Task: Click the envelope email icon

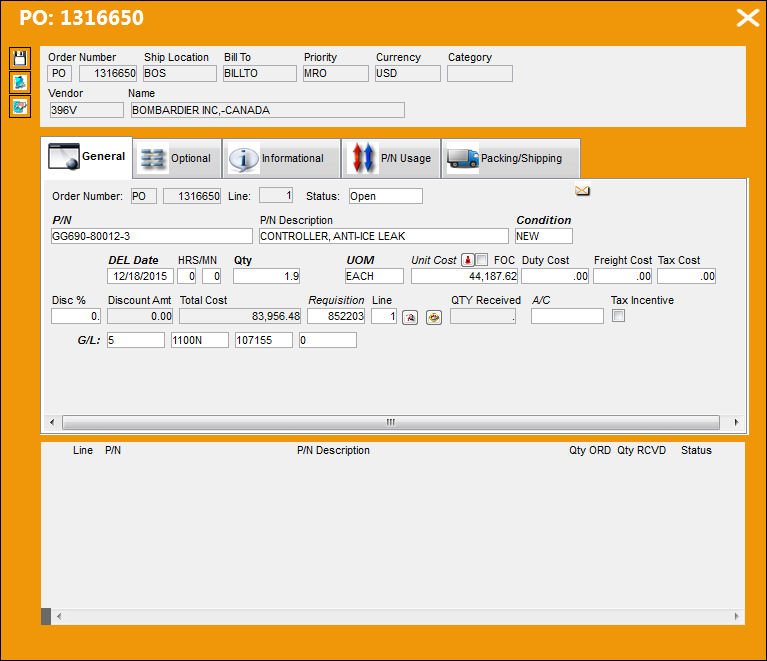Action: [582, 190]
